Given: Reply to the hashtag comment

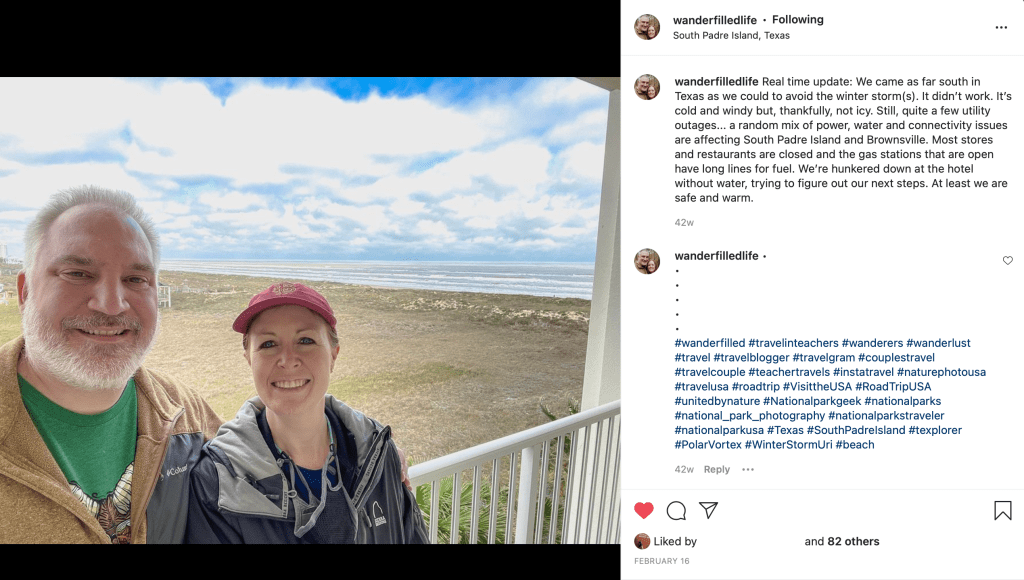Looking at the screenshot, I should (x=716, y=469).
